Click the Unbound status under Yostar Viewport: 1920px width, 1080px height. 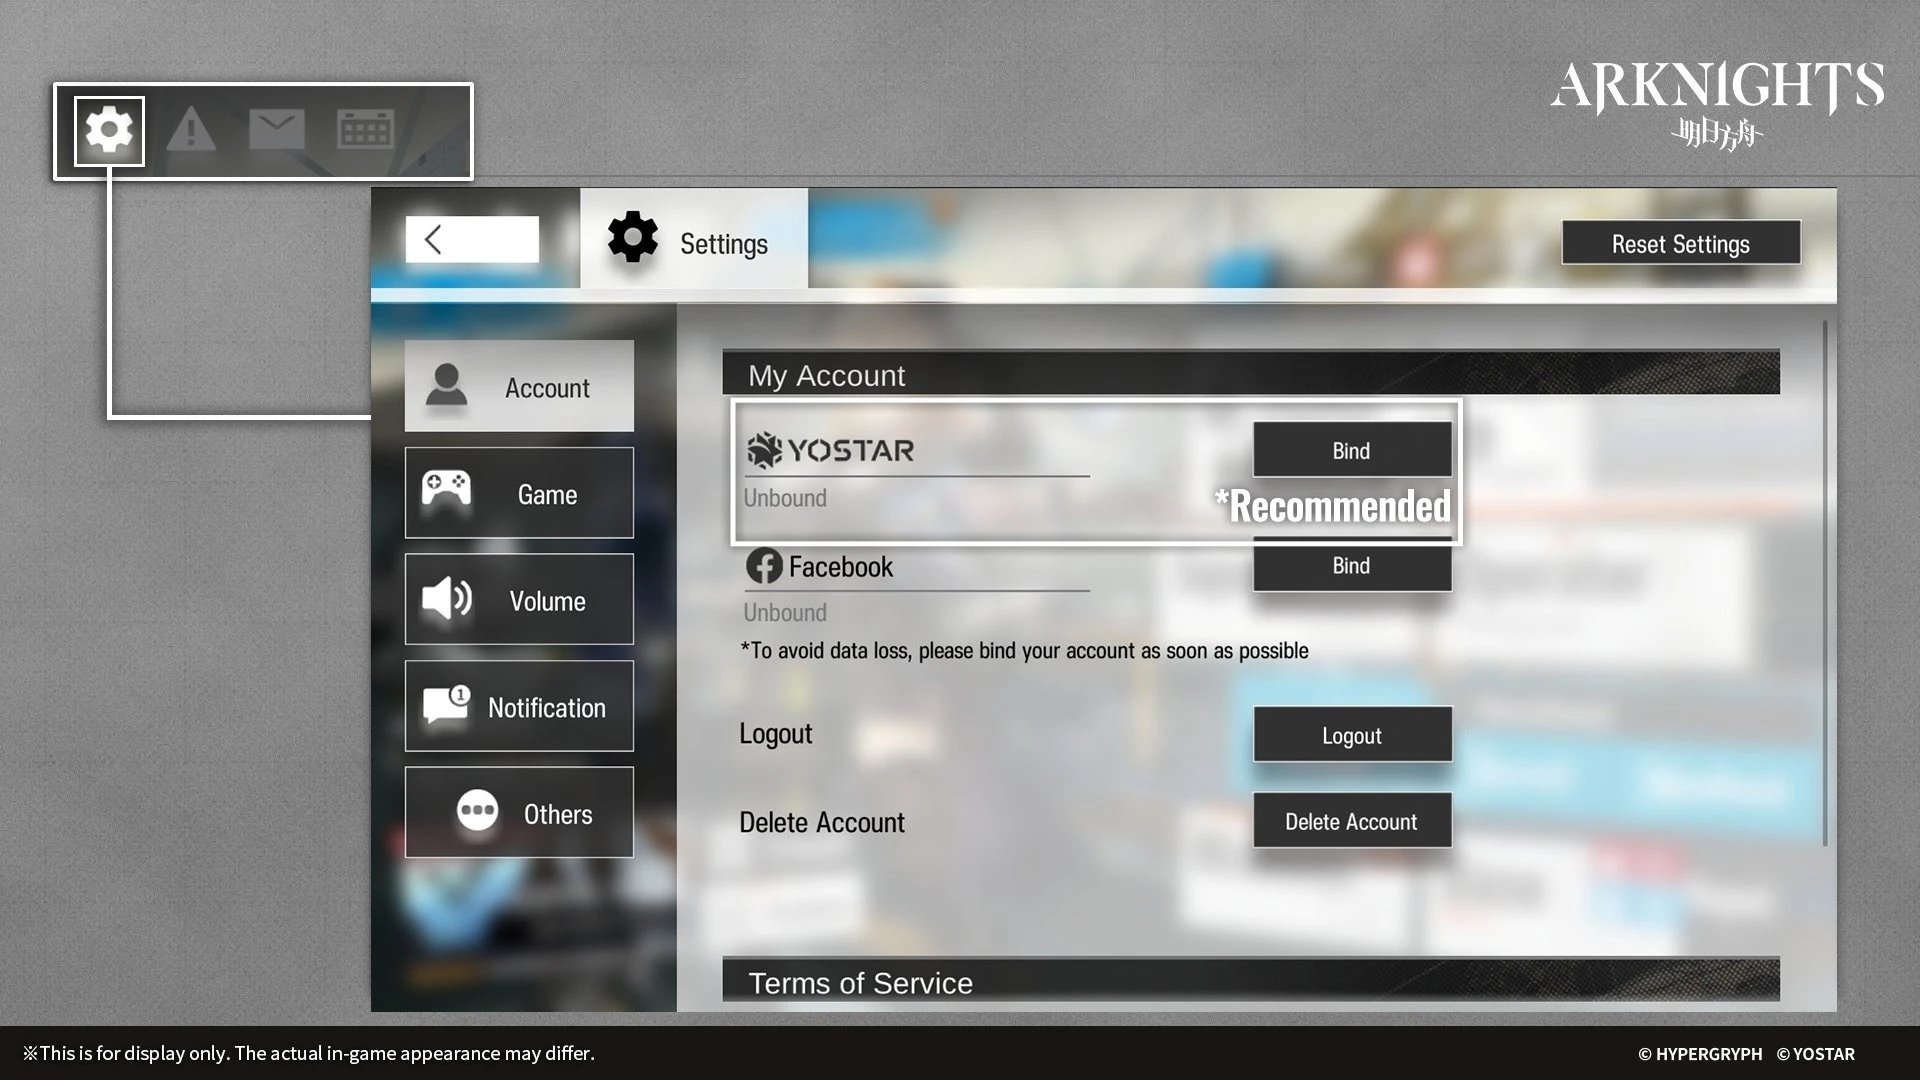pyautogui.click(x=785, y=498)
